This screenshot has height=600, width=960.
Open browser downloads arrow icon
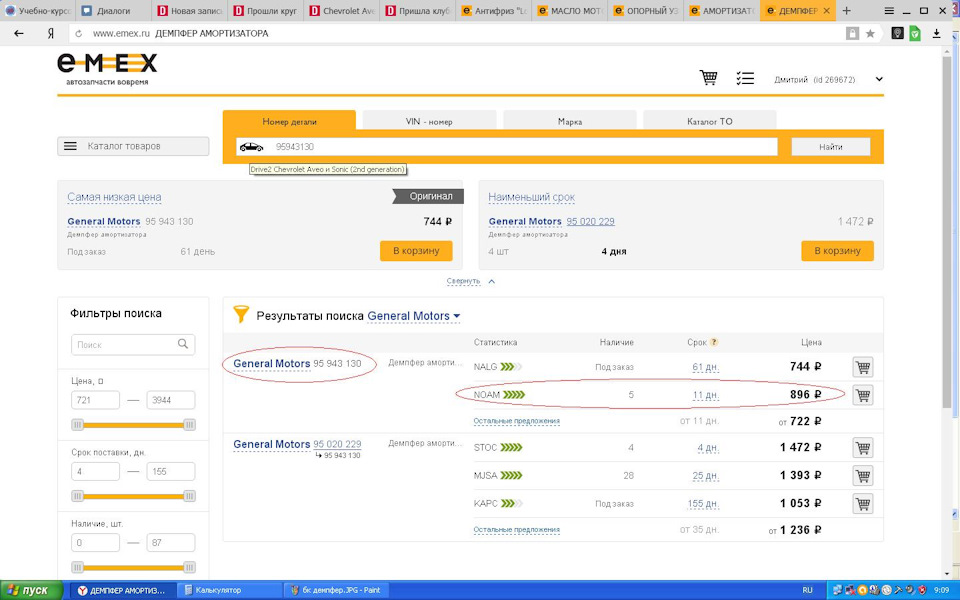tap(937, 34)
